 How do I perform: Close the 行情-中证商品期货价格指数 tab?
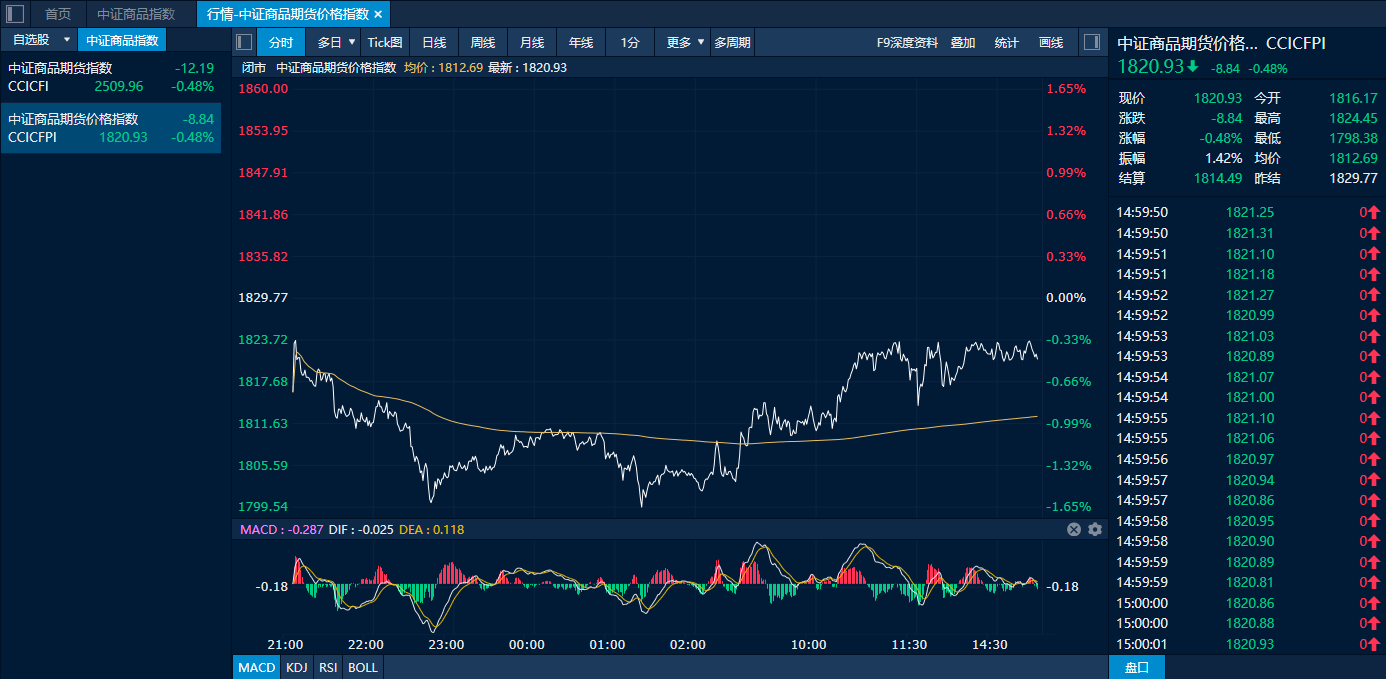point(378,14)
